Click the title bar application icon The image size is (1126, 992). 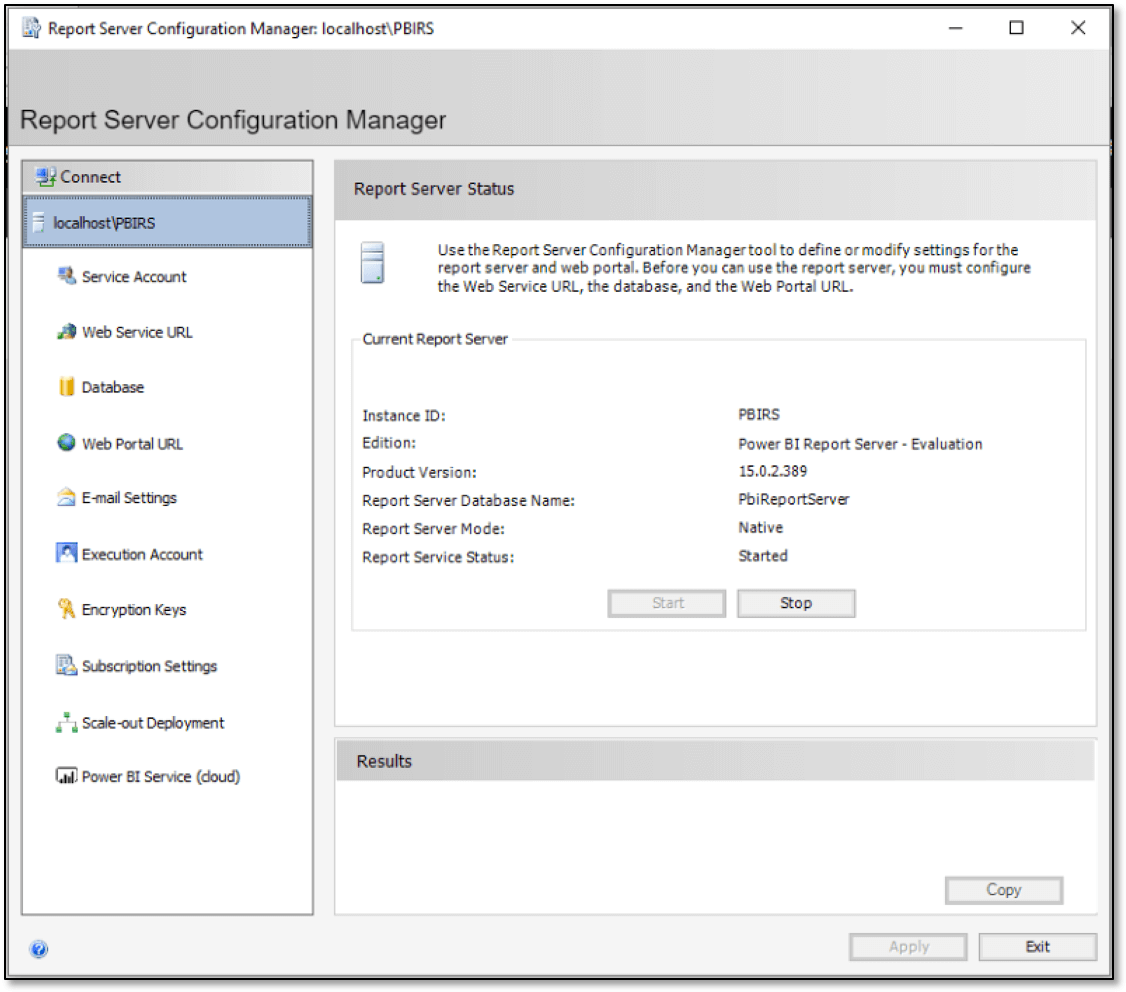pos(31,28)
